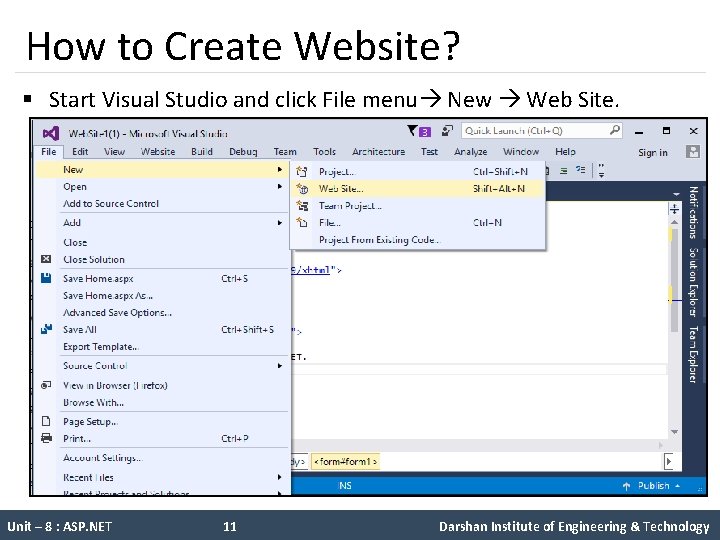Image resolution: width=720 pixels, height=540 pixels.
Task: Click the Sign in link
Action: [x=652, y=152]
